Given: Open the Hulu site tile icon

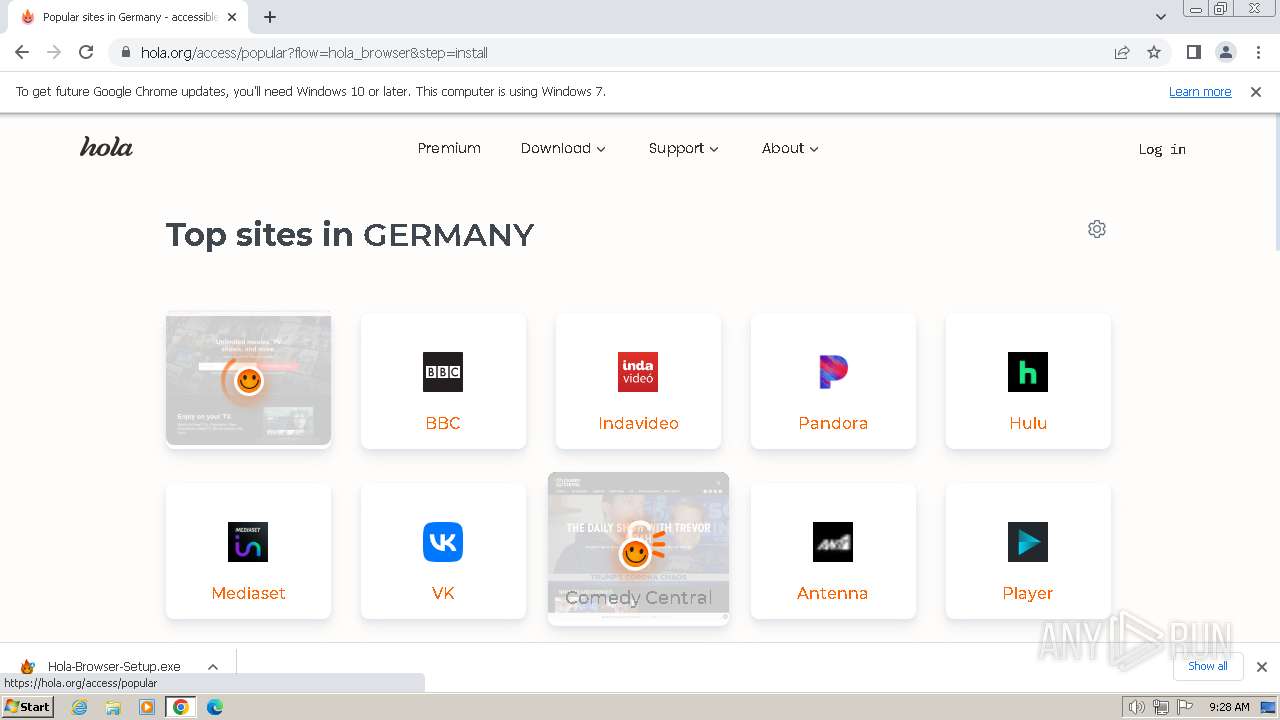Looking at the screenshot, I should (1028, 372).
